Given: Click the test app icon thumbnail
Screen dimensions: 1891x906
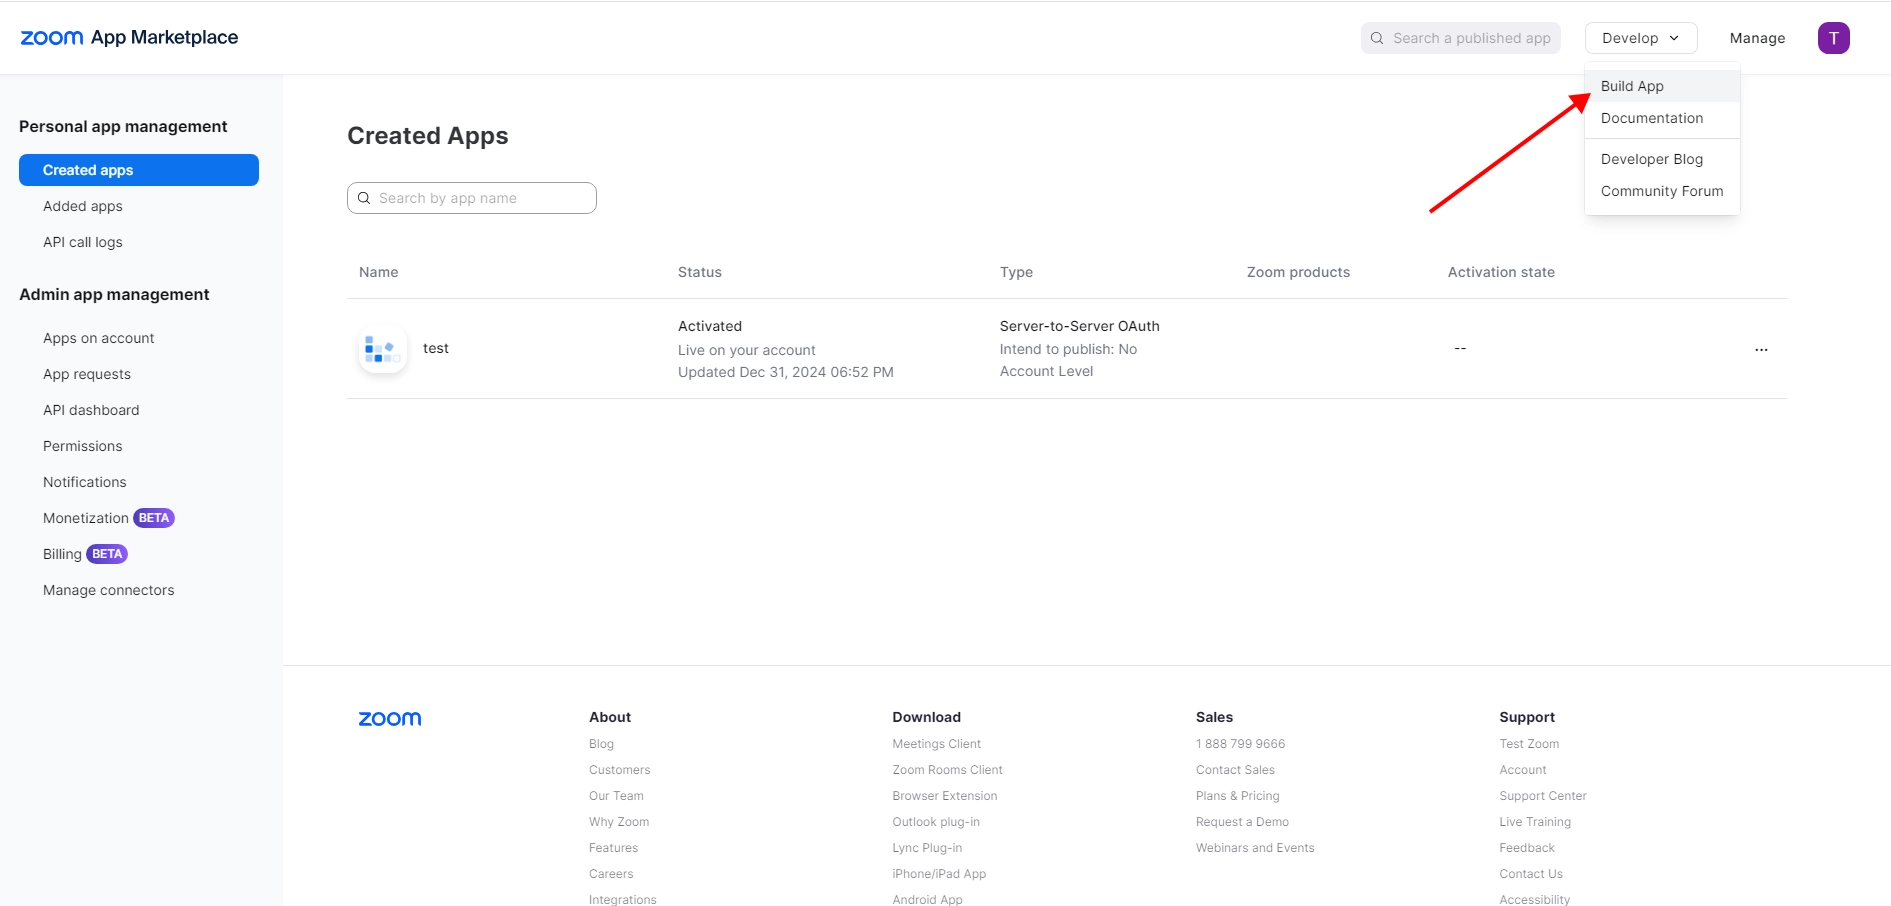Looking at the screenshot, I should pyautogui.click(x=382, y=349).
